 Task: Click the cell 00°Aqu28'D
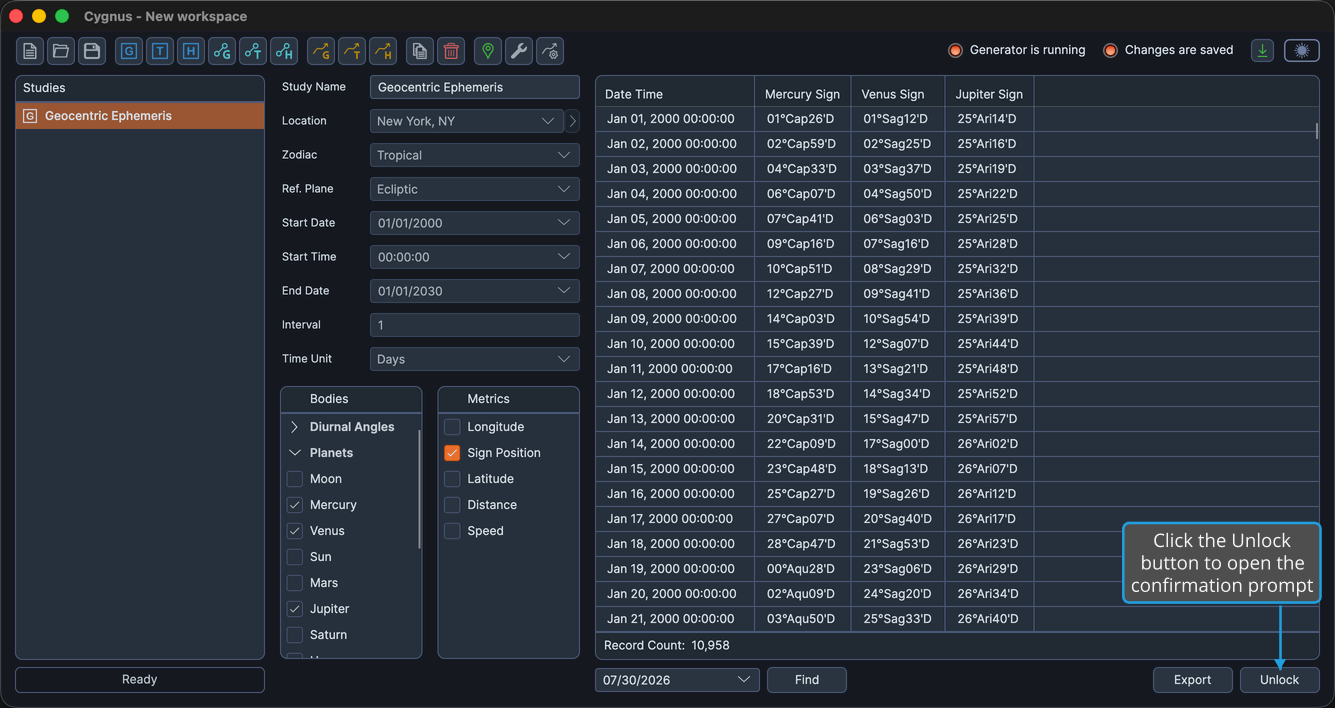coord(802,569)
